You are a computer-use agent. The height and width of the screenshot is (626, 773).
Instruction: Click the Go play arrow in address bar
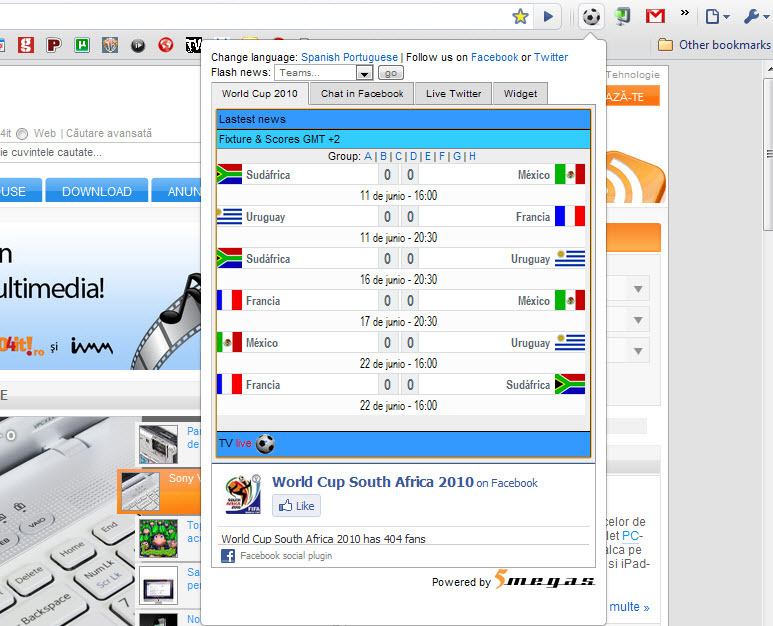coord(548,17)
